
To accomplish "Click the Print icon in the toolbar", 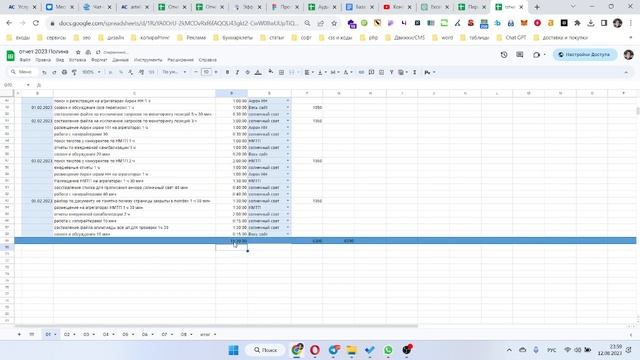I will pyautogui.click(x=64, y=72).
